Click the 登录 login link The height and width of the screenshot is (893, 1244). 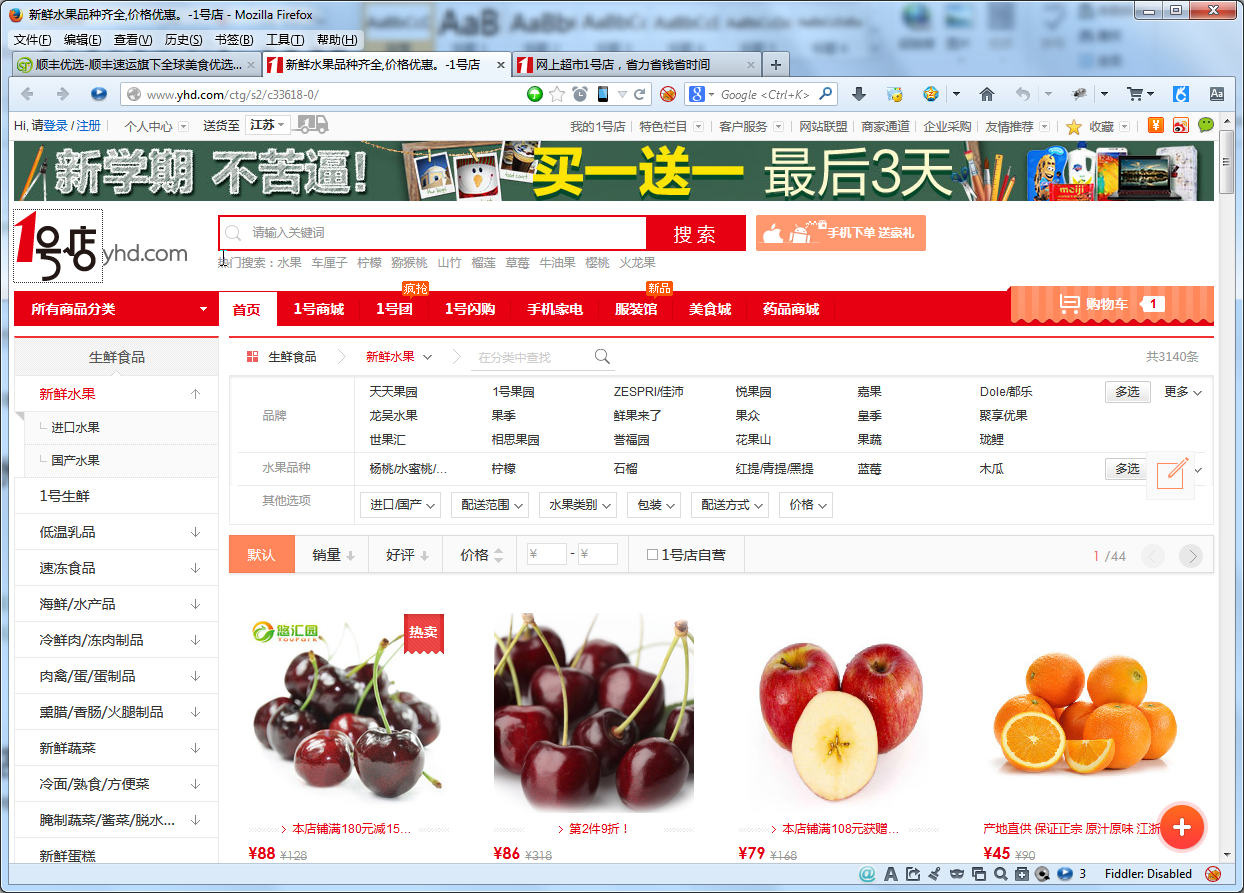pos(56,126)
